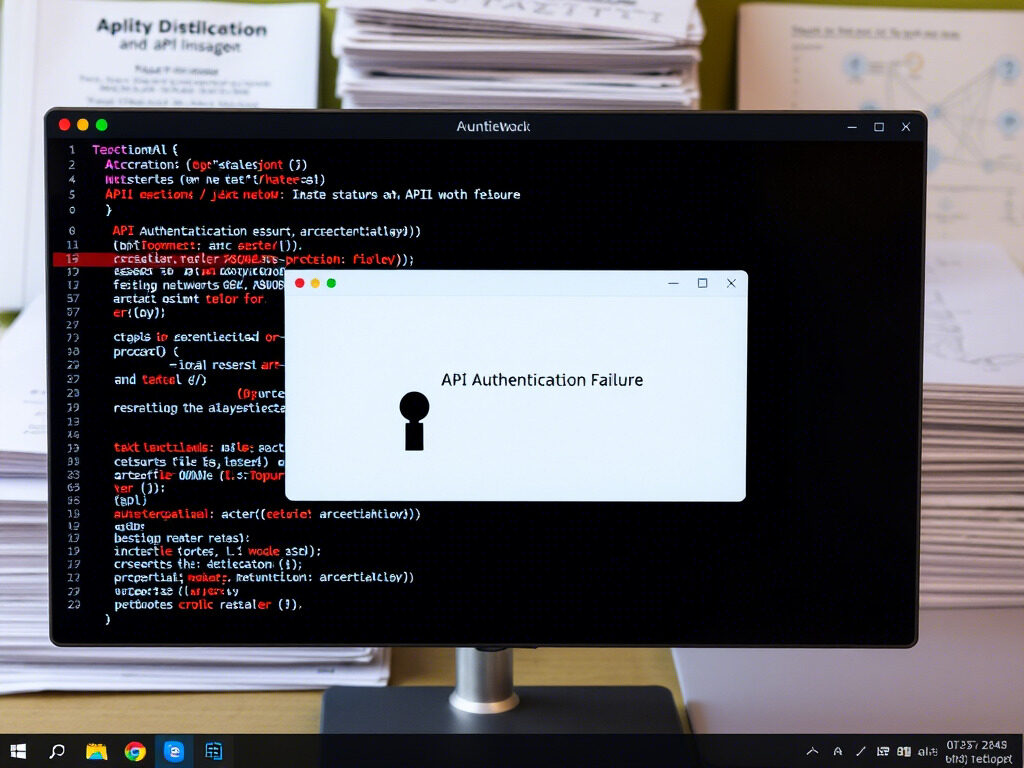Close the error dialog with the X button
Screen dimensions: 1024x768
(731, 283)
